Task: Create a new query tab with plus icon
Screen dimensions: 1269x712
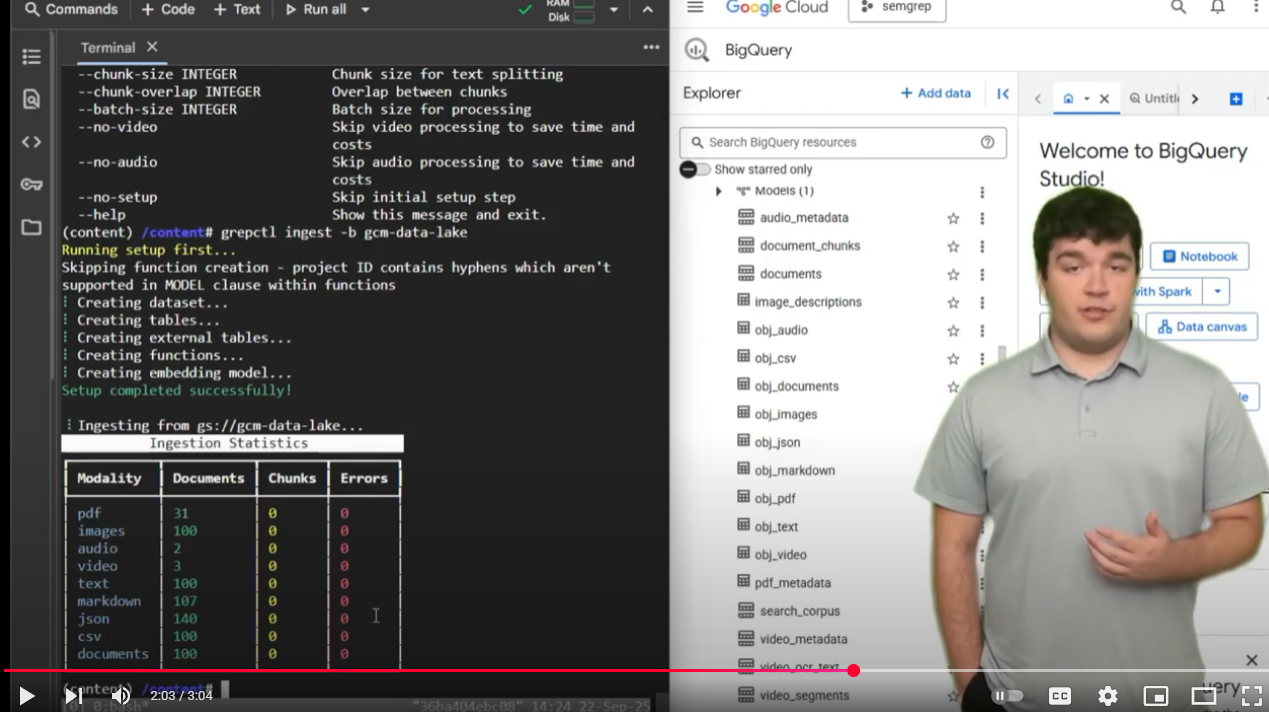Action: point(1236,98)
